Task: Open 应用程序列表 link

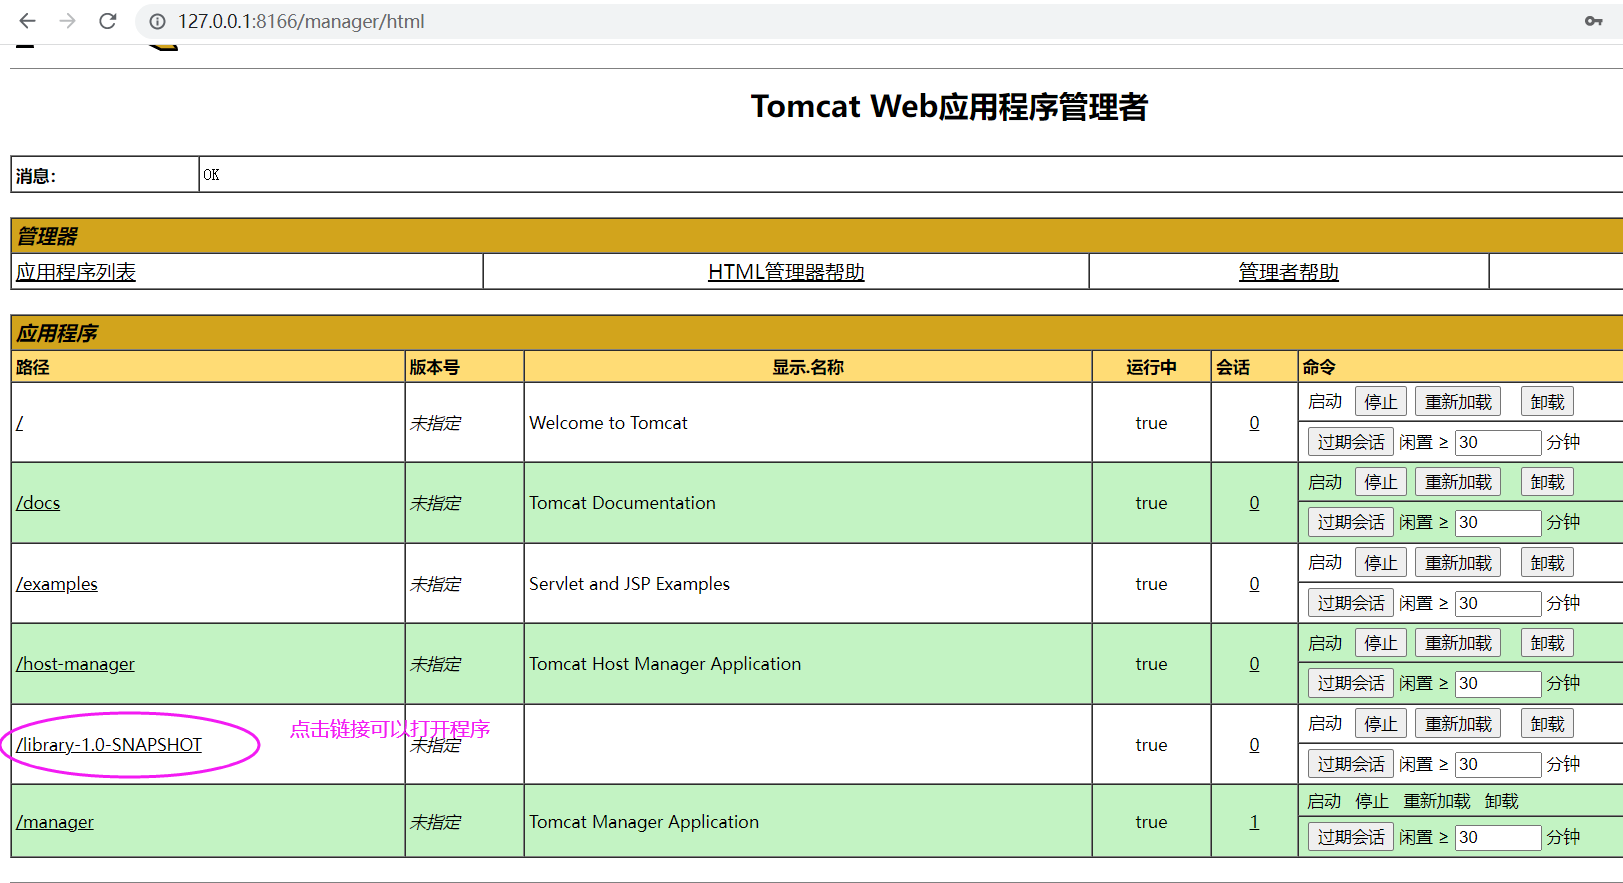Action: 76,272
